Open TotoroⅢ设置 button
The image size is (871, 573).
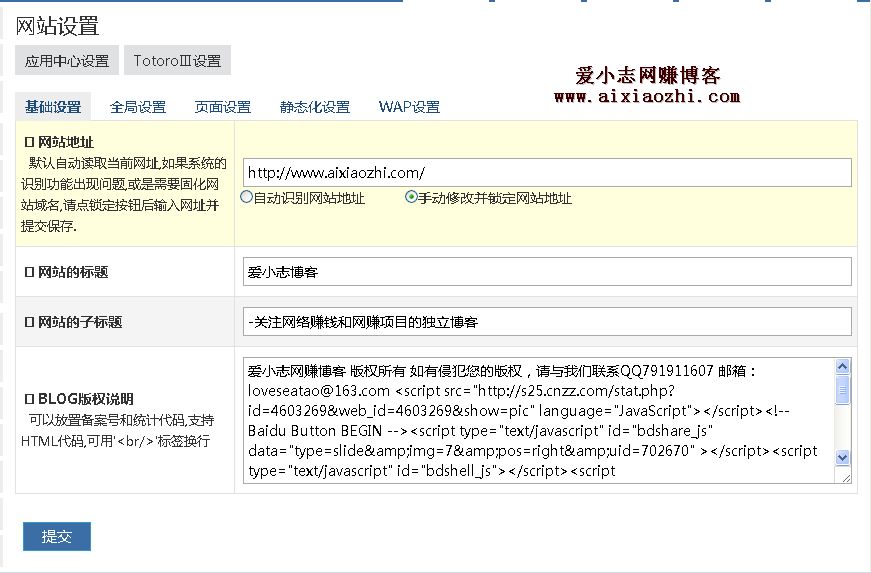click(177, 60)
